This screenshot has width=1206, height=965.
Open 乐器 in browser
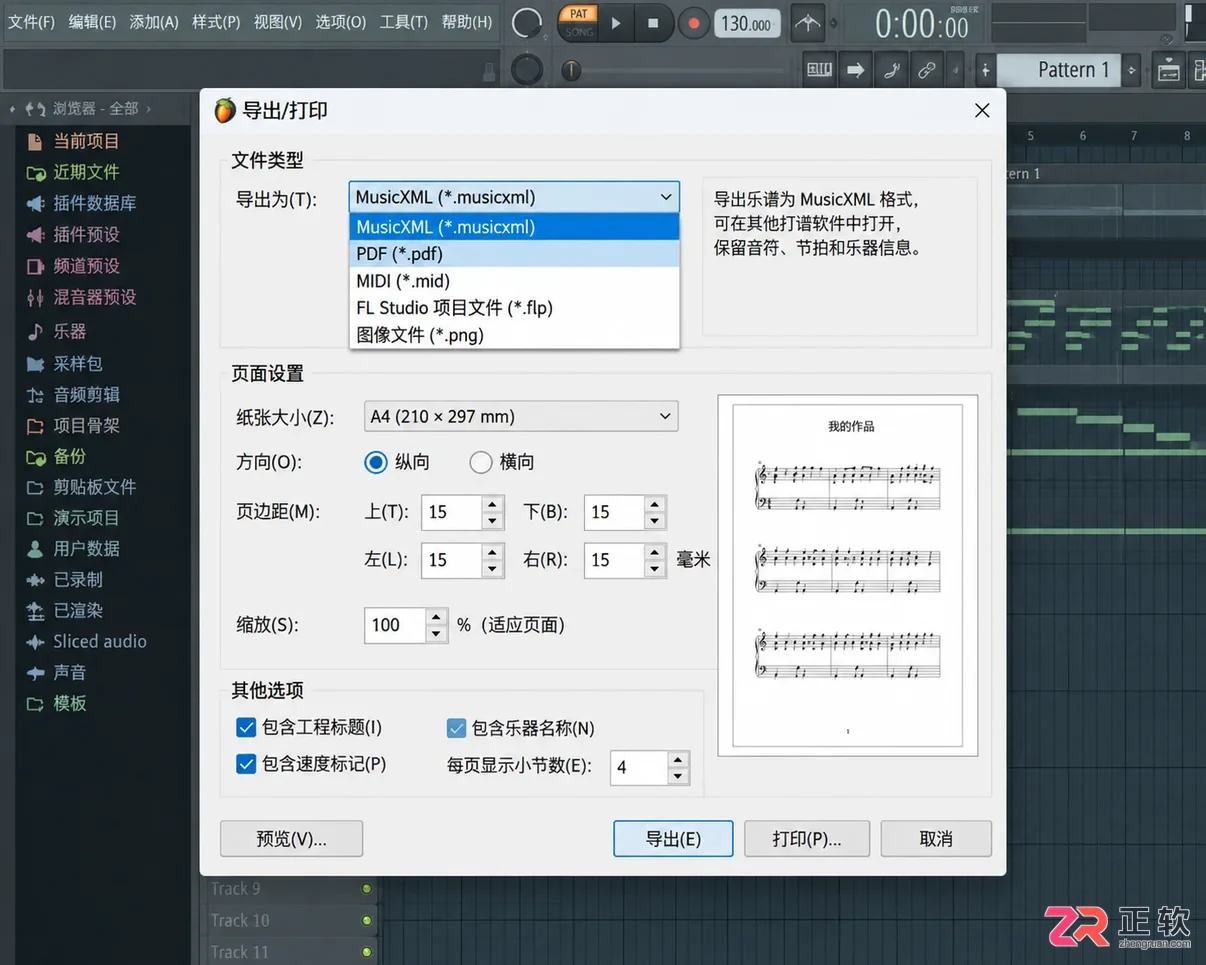tap(70, 331)
